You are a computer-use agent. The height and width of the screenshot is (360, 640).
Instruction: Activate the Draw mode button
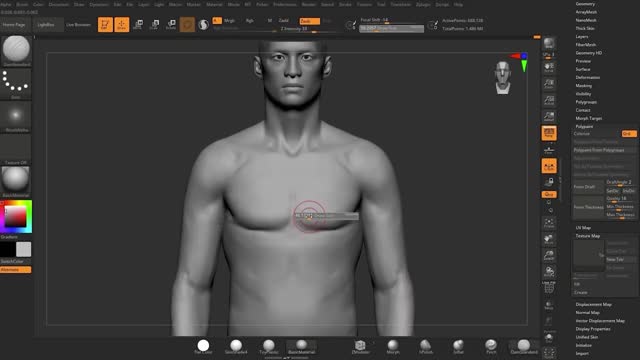(x=122, y=24)
